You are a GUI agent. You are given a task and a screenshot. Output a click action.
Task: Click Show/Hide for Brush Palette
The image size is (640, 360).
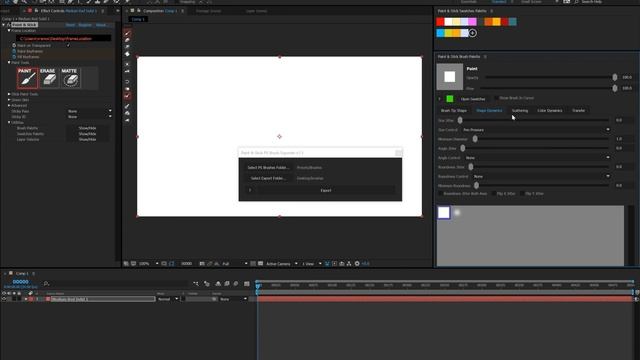coord(87,128)
